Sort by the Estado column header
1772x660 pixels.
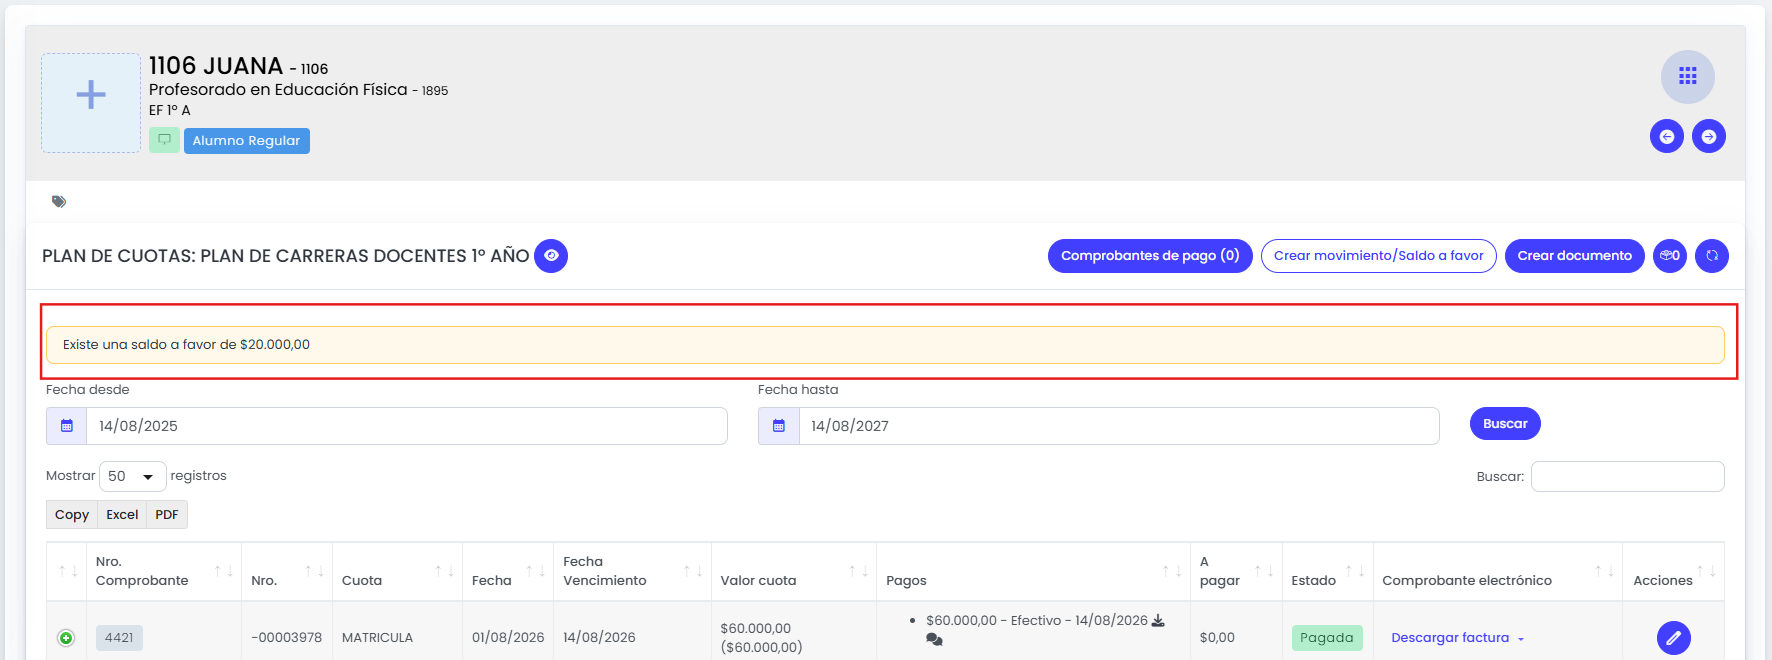click(x=1327, y=571)
